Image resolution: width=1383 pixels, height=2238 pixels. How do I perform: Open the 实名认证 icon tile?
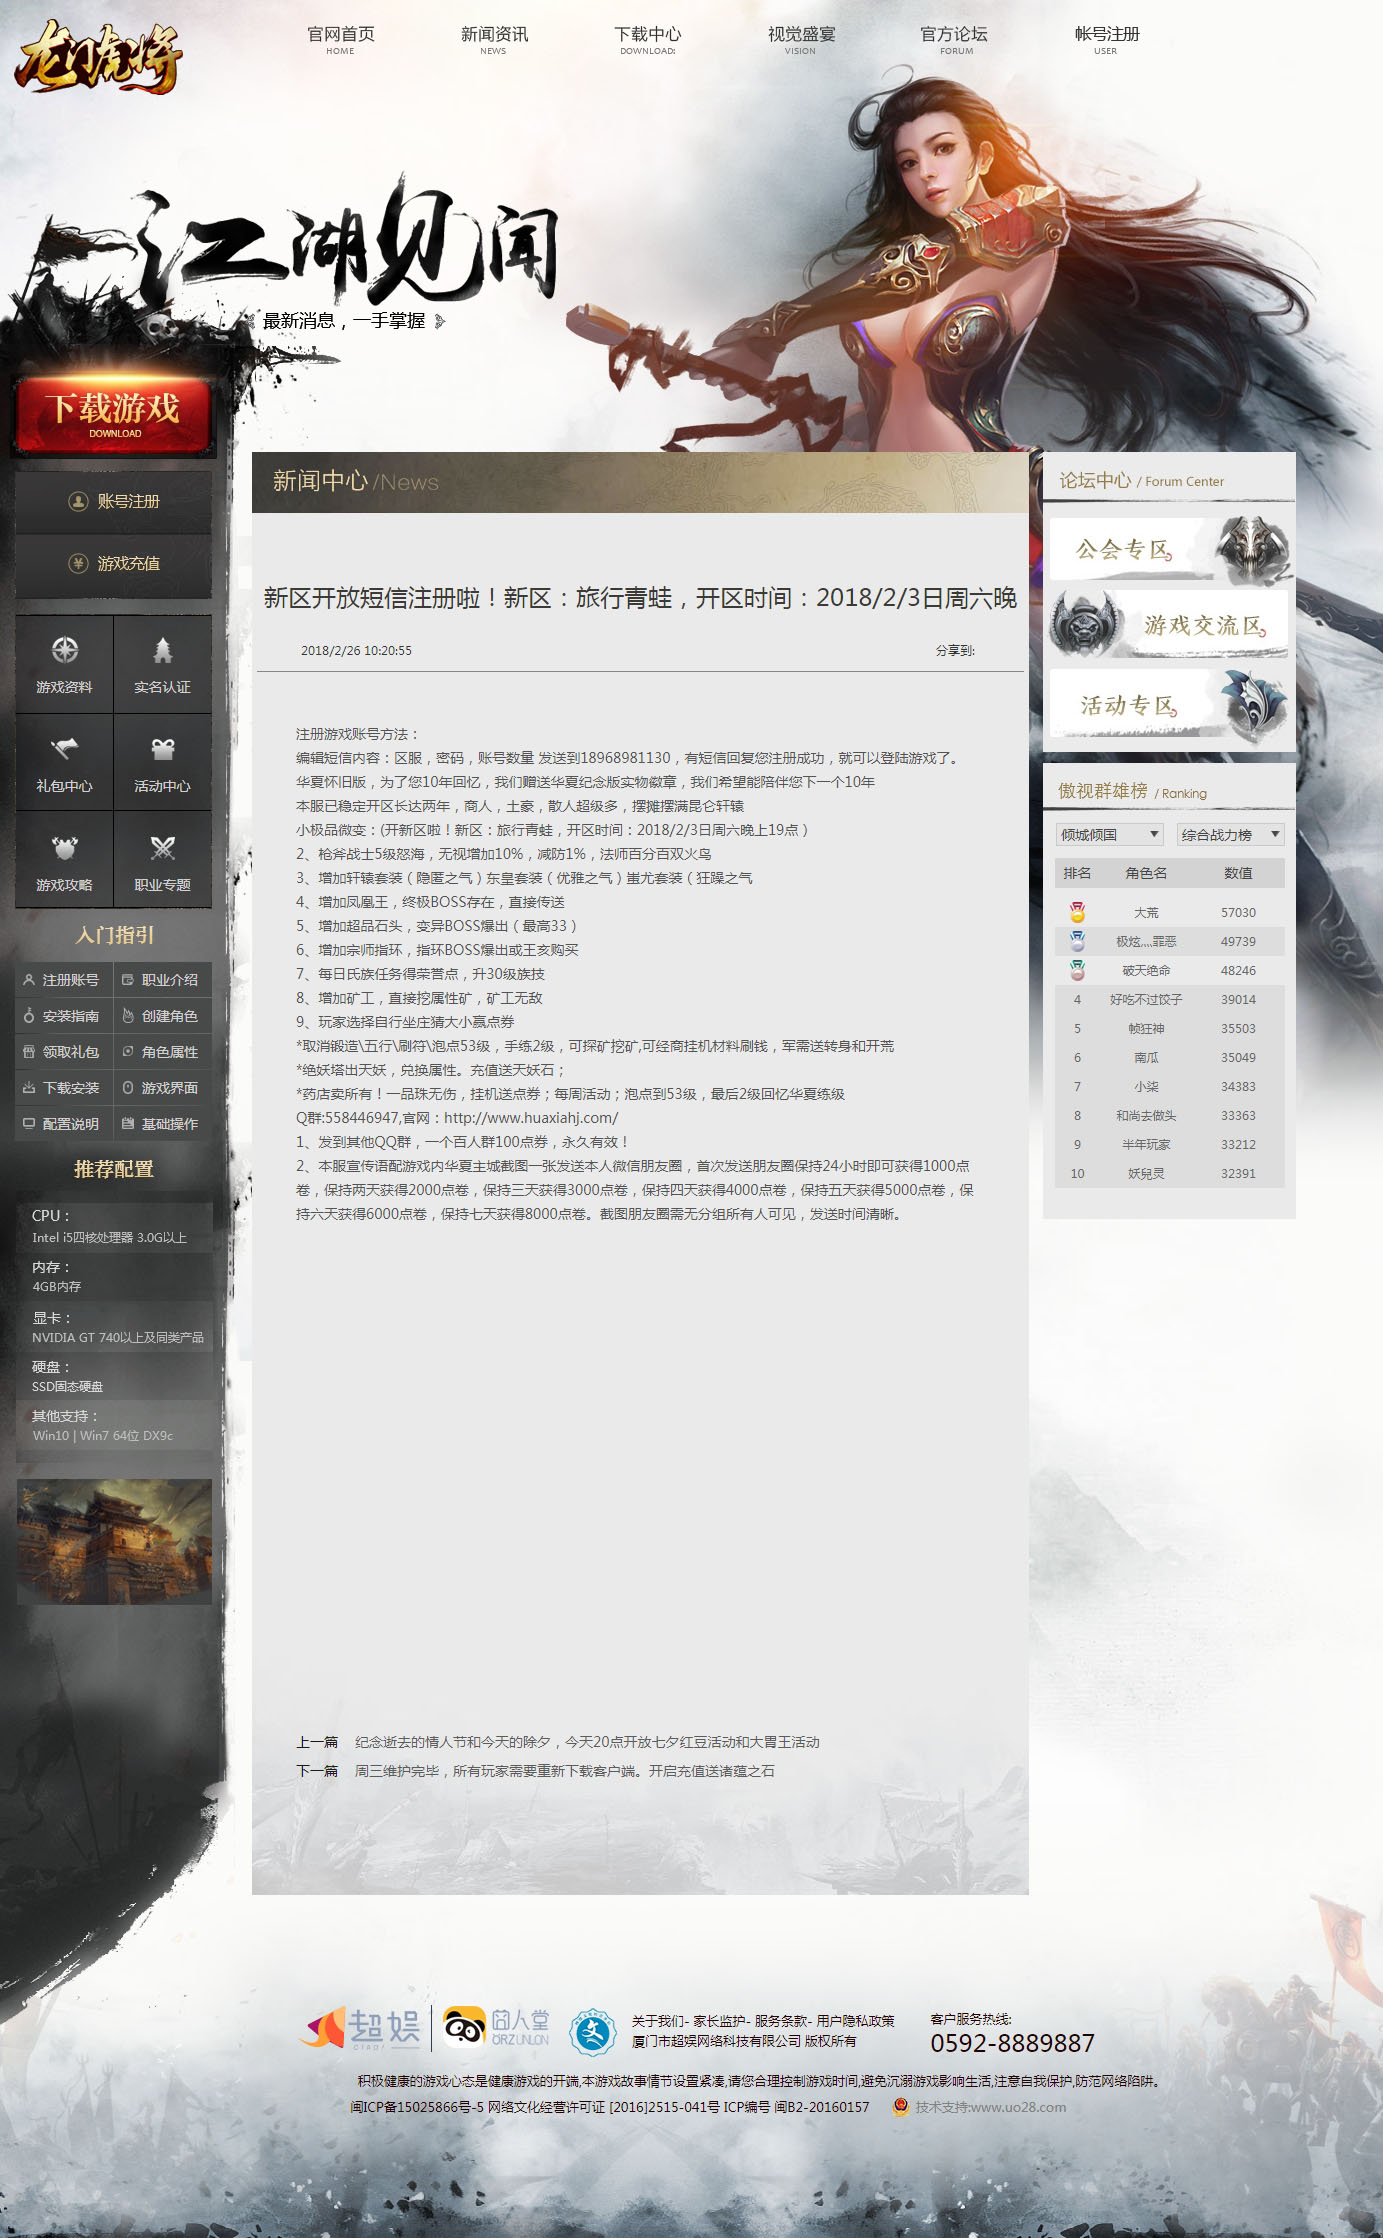point(163,664)
